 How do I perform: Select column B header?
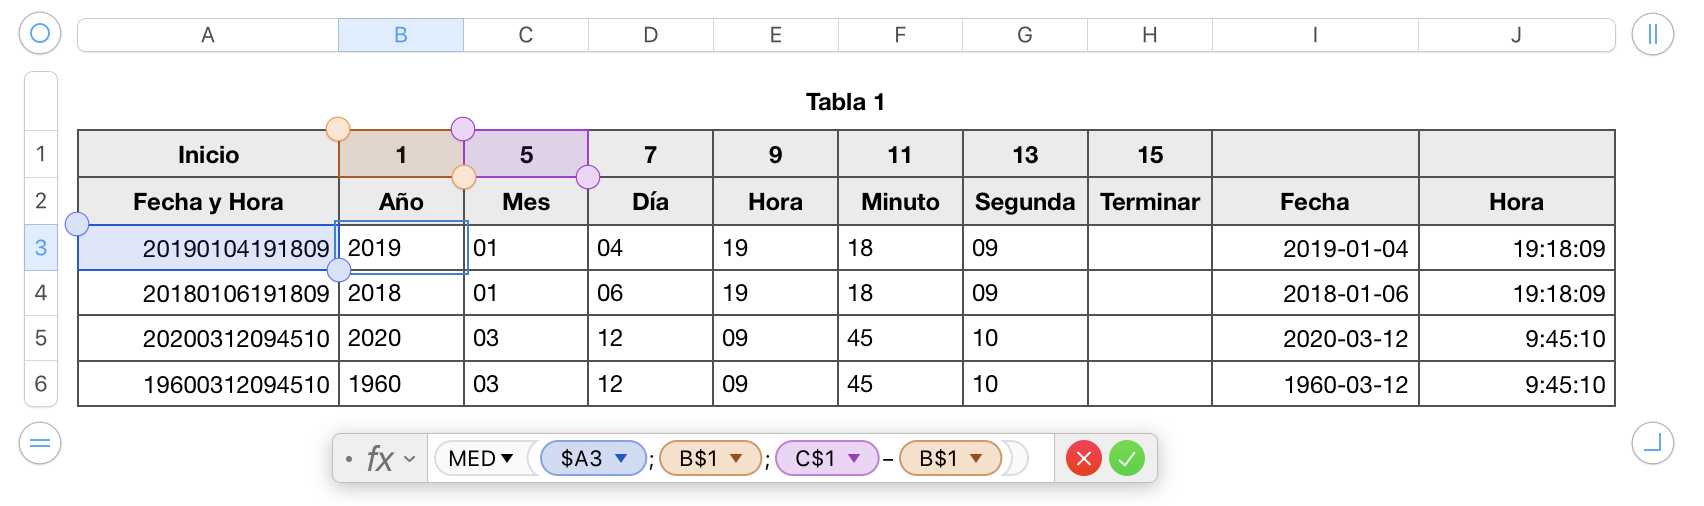[x=401, y=35]
